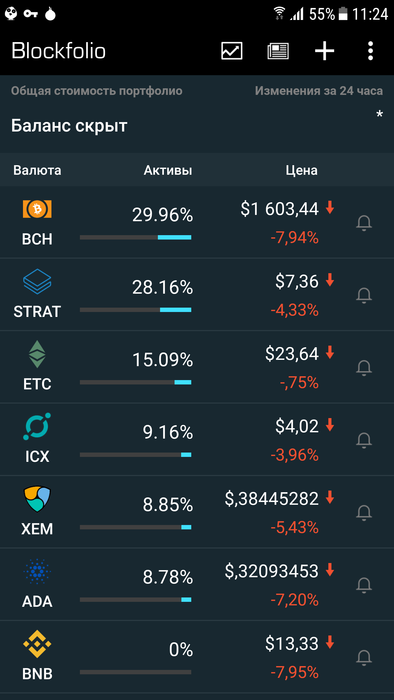Tap the ADA alert bell icon
The width and height of the screenshot is (394, 700).
click(364, 585)
